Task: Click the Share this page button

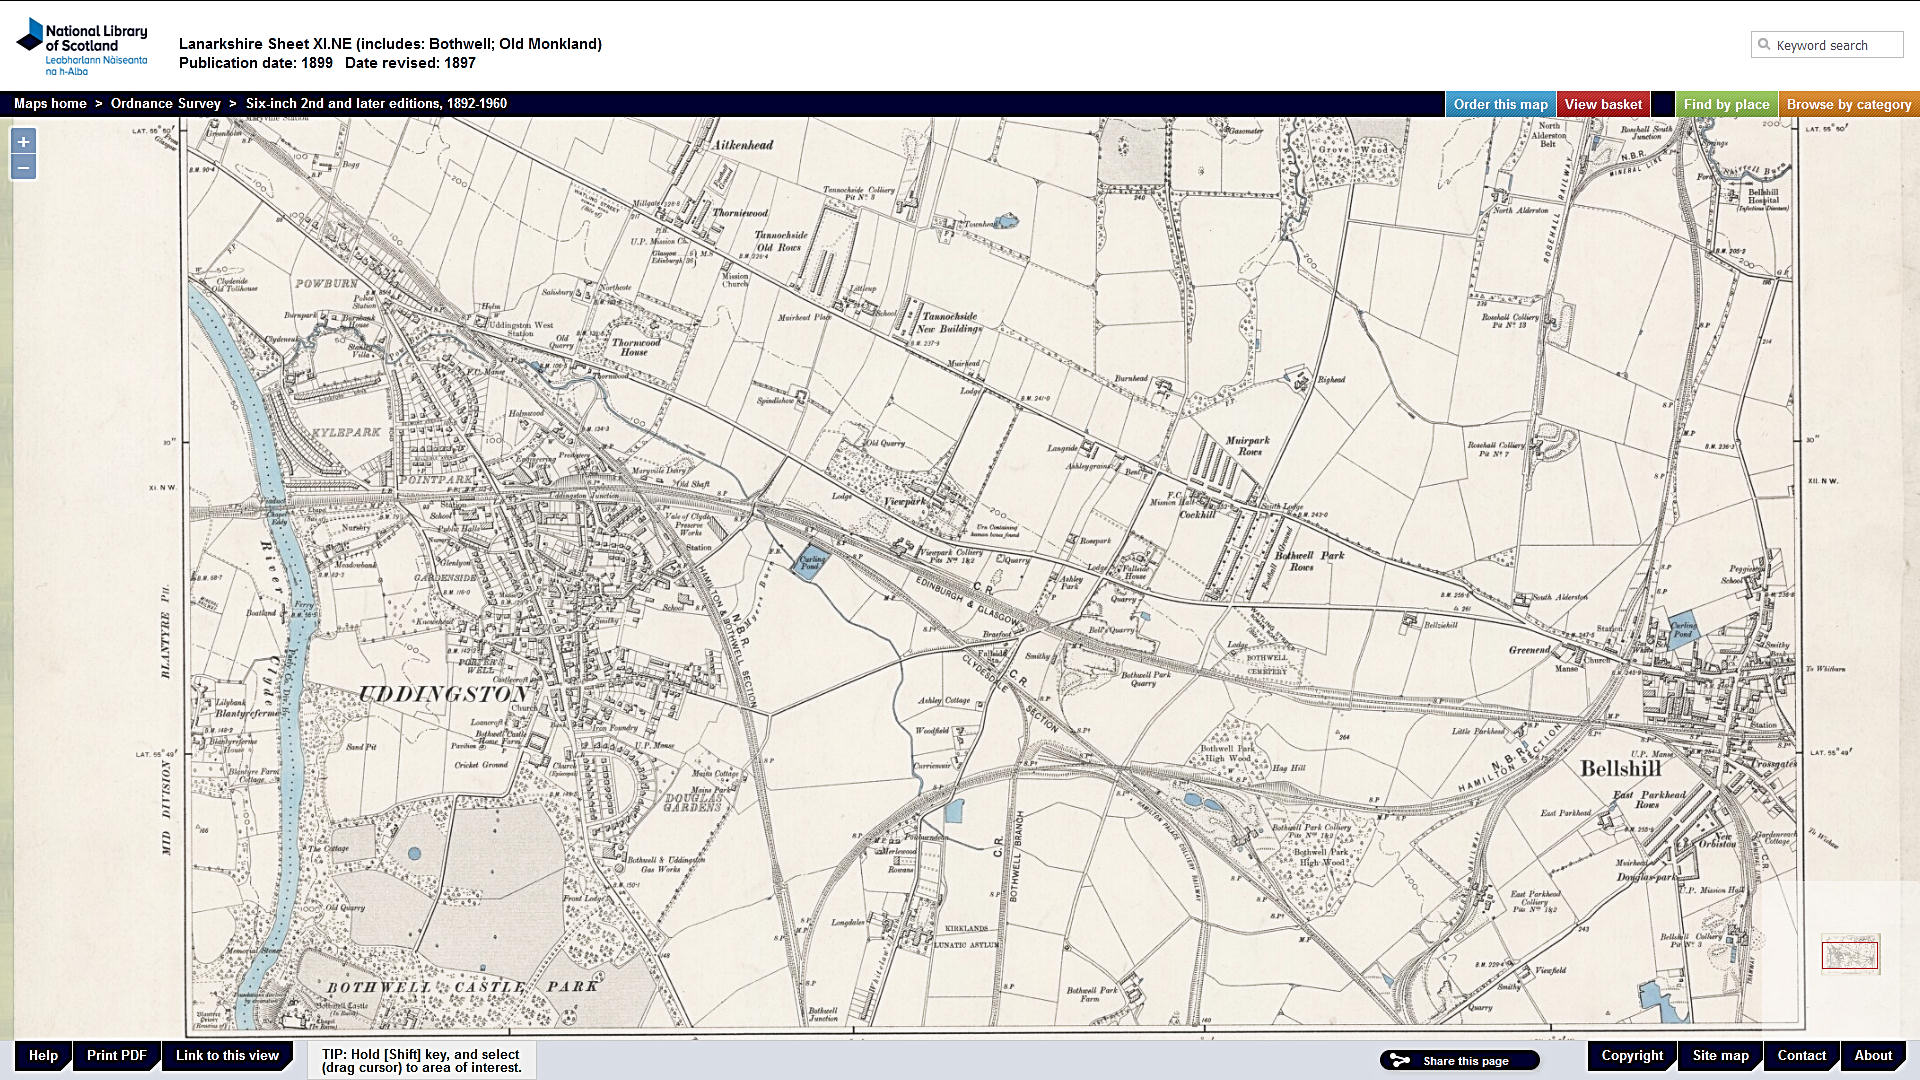Action: coord(1459,1060)
